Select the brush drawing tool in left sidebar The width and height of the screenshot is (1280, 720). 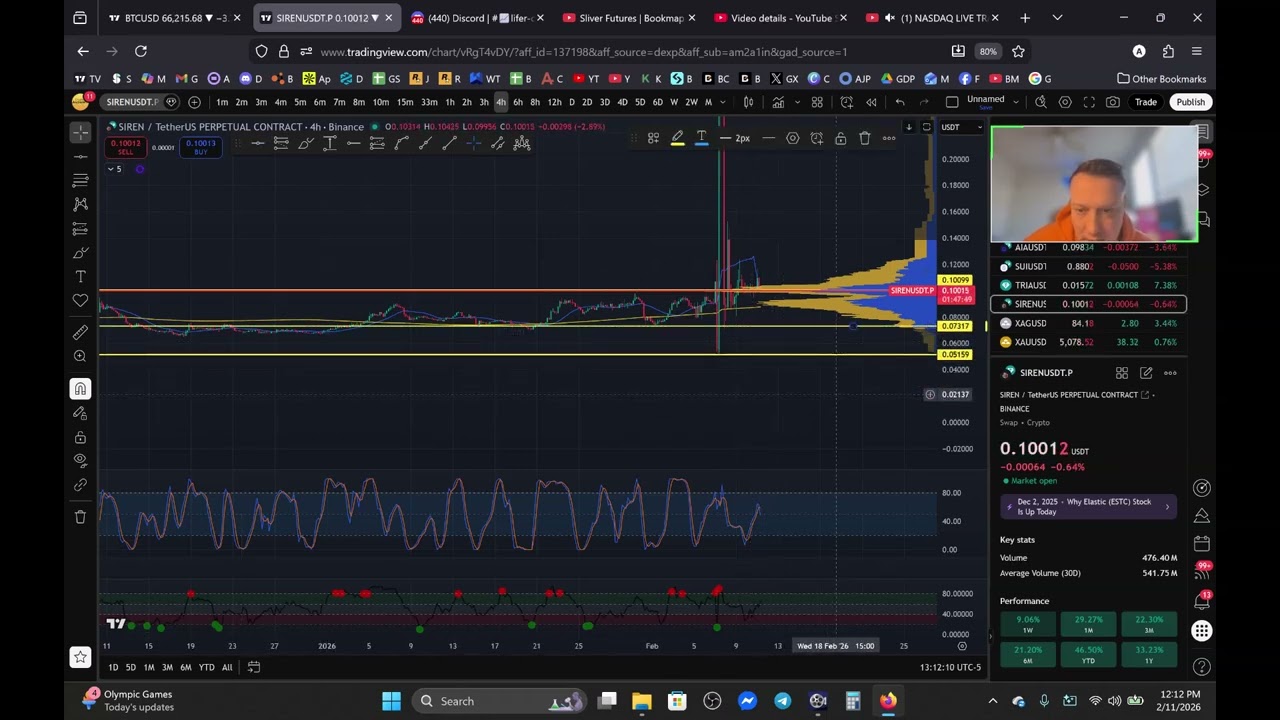pos(80,253)
